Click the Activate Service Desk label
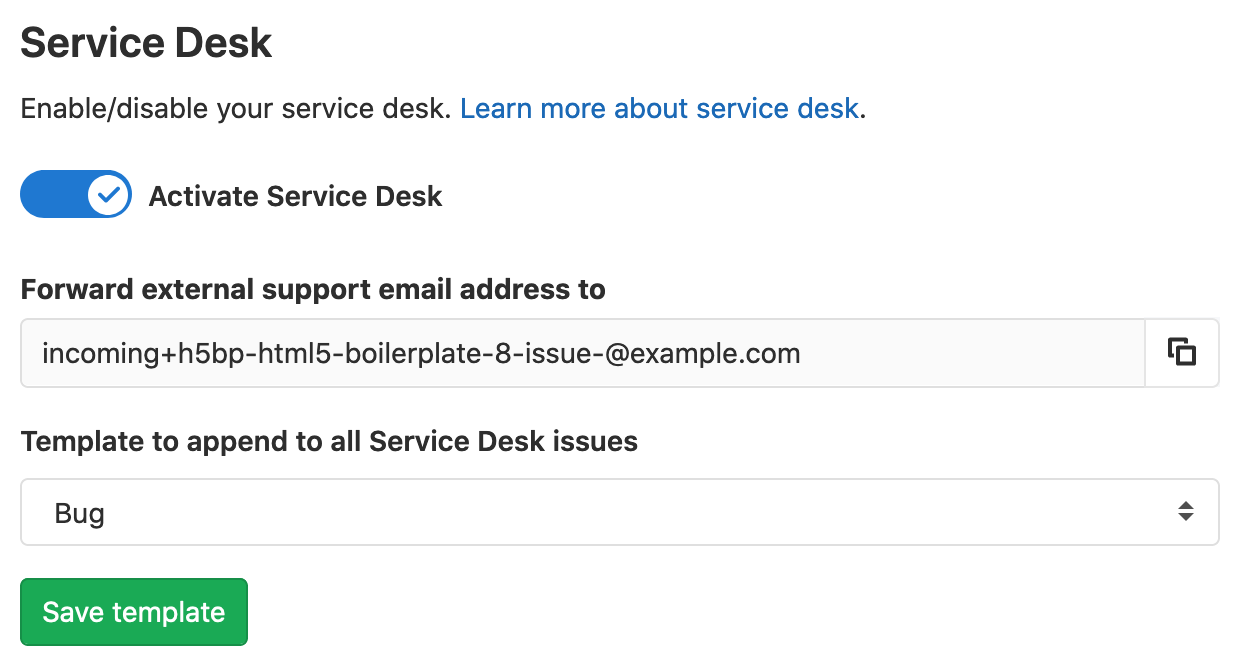This screenshot has width=1246, height=668. tap(295, 196)
